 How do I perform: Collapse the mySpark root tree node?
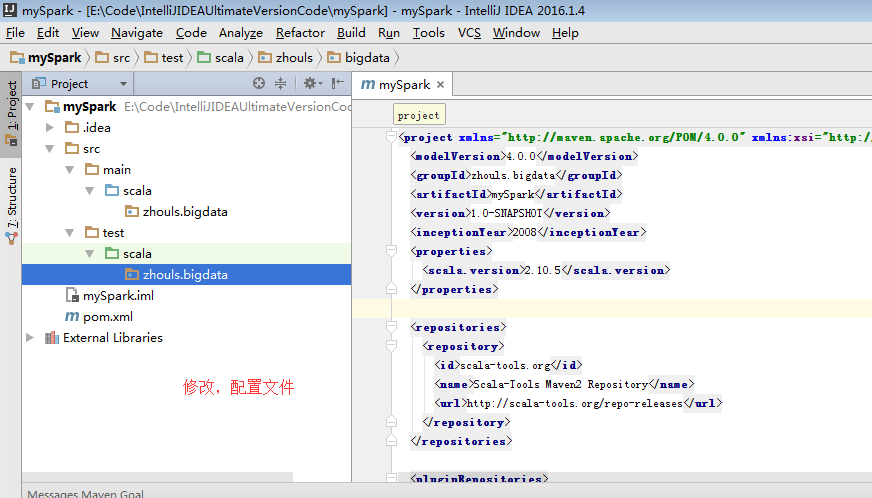(30, 106)
